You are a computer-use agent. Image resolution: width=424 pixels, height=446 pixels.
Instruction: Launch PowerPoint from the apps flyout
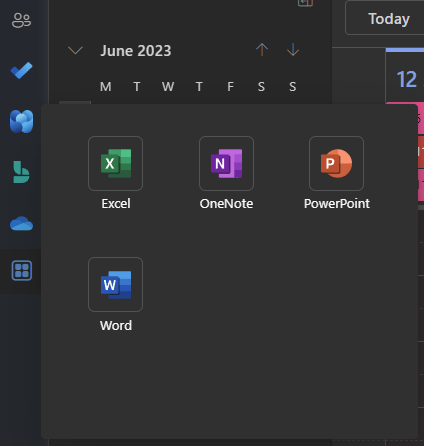click(336, 163)
